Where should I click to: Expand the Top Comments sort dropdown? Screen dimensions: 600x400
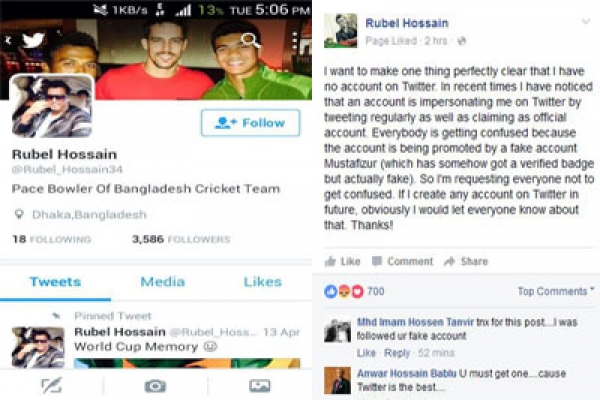556,291
